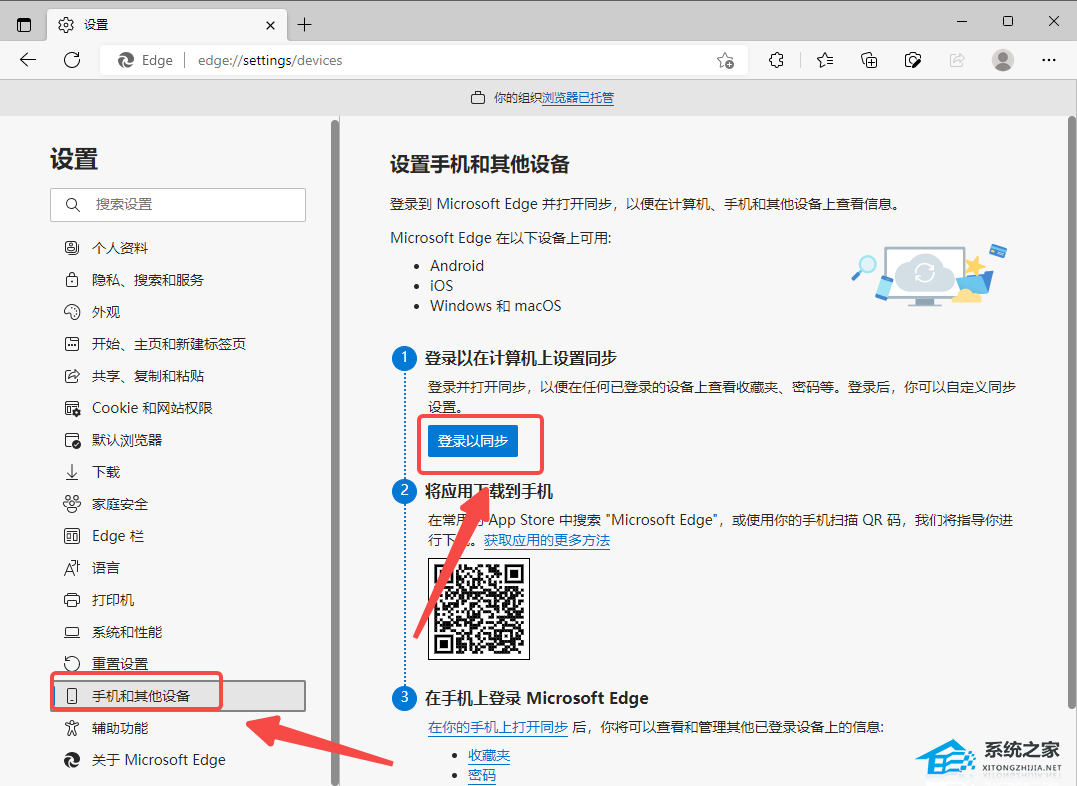Screen dimensions: 1077x786
Task: Open tab actions menu icon
Action: [x=24, y=24]
